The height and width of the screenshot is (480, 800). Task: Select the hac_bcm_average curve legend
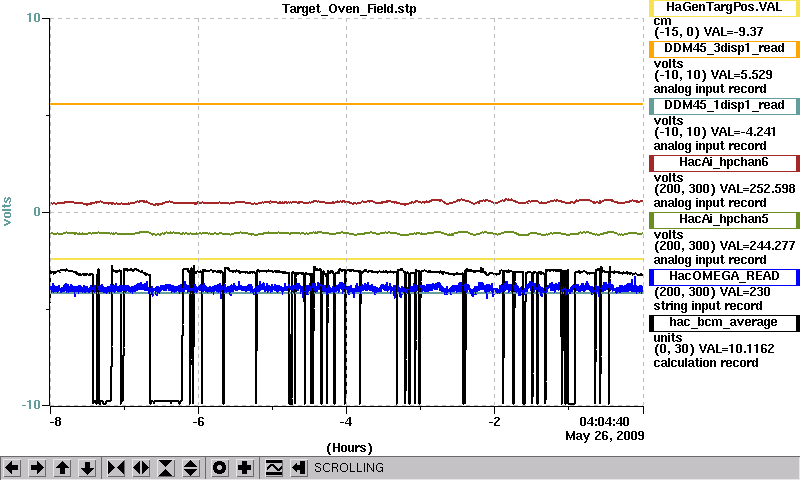724,323
